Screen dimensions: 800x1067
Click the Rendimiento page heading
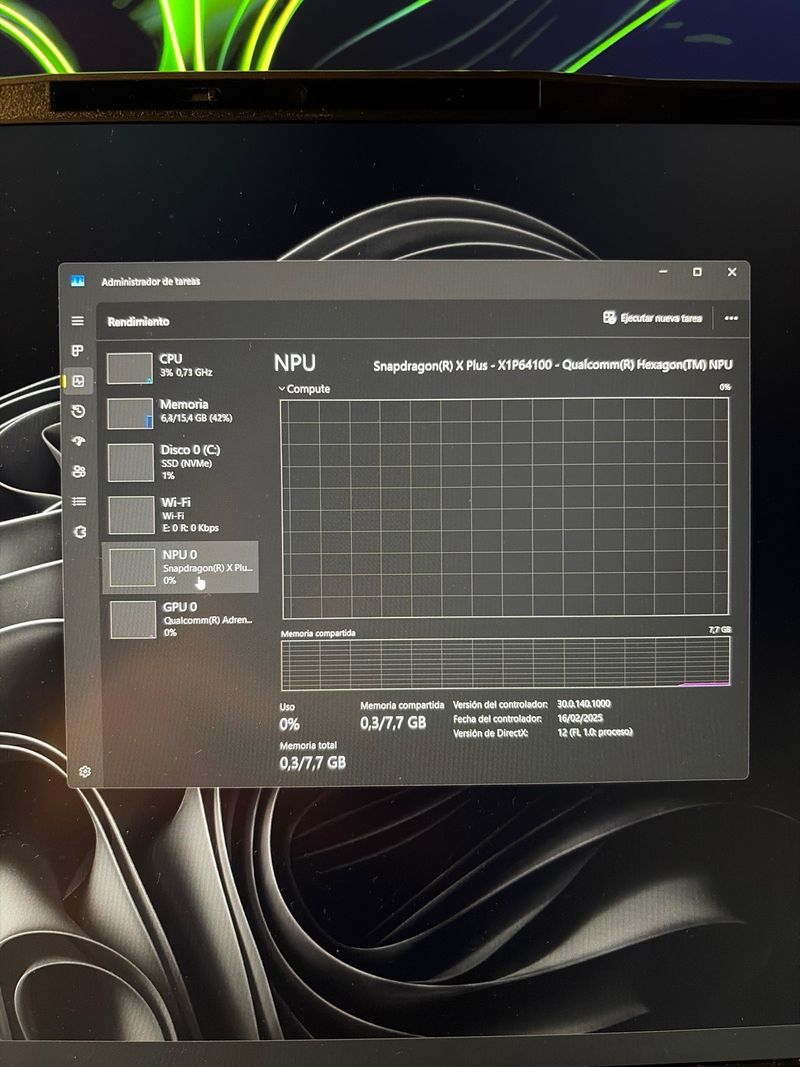click(x=138, y=321)
